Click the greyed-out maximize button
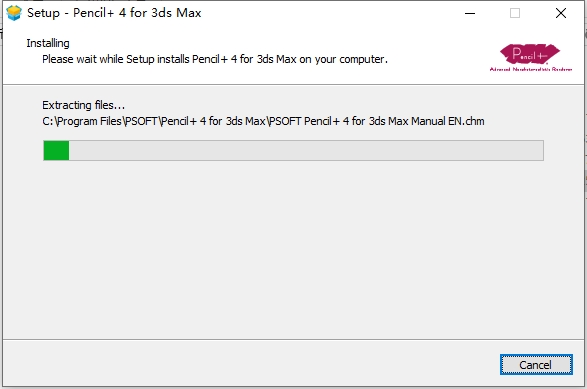587x389 pixels. pos(515,13)
